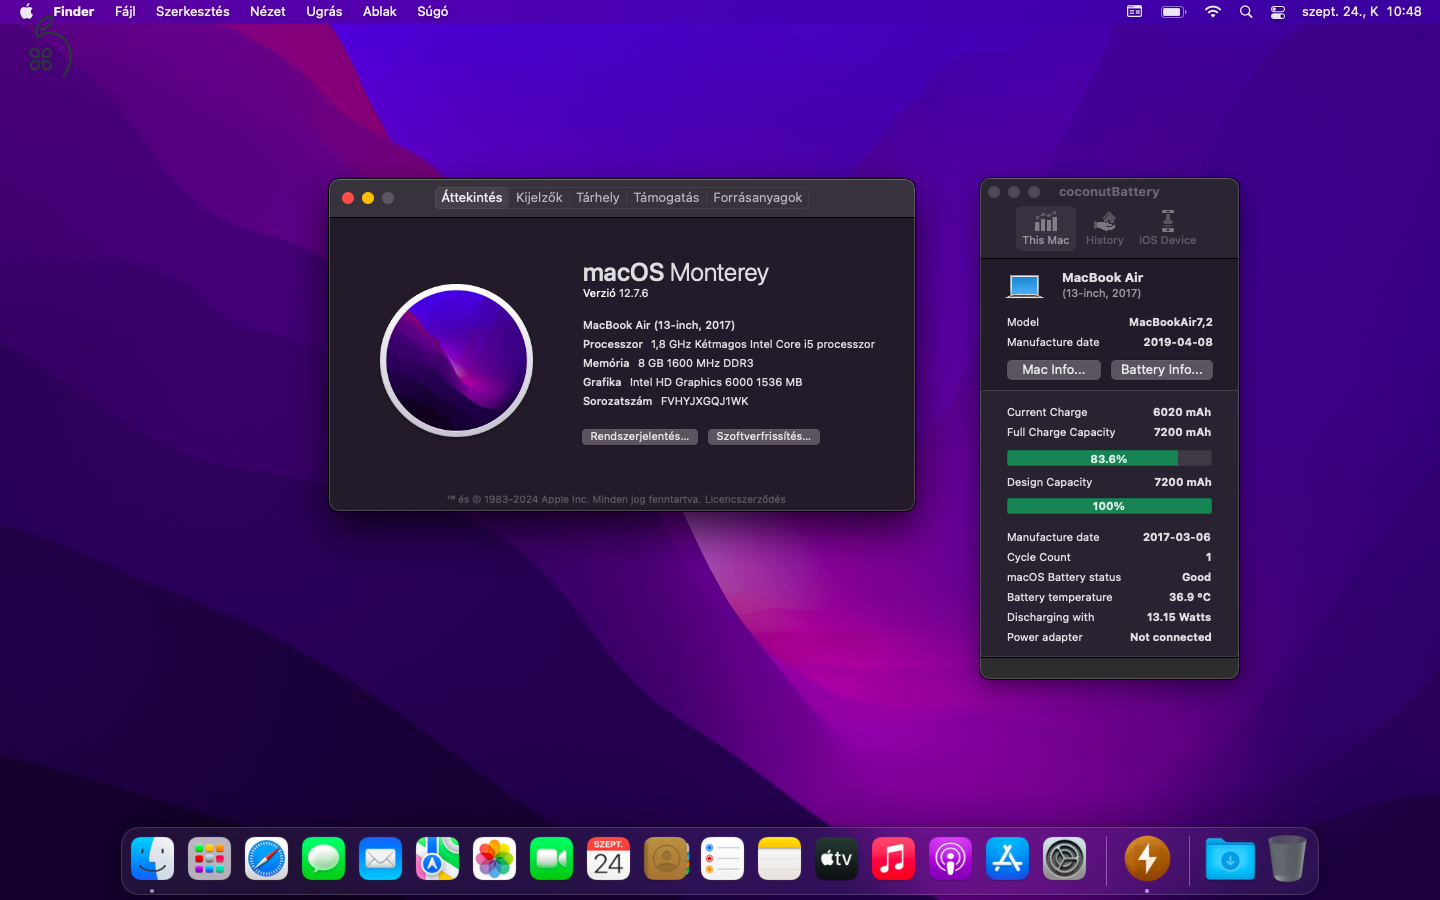This screenshot has height=900, width=1440.
Task: Click the Verzió 12.7.6 text
Action: pyautogui.click(x=616, y=294)
